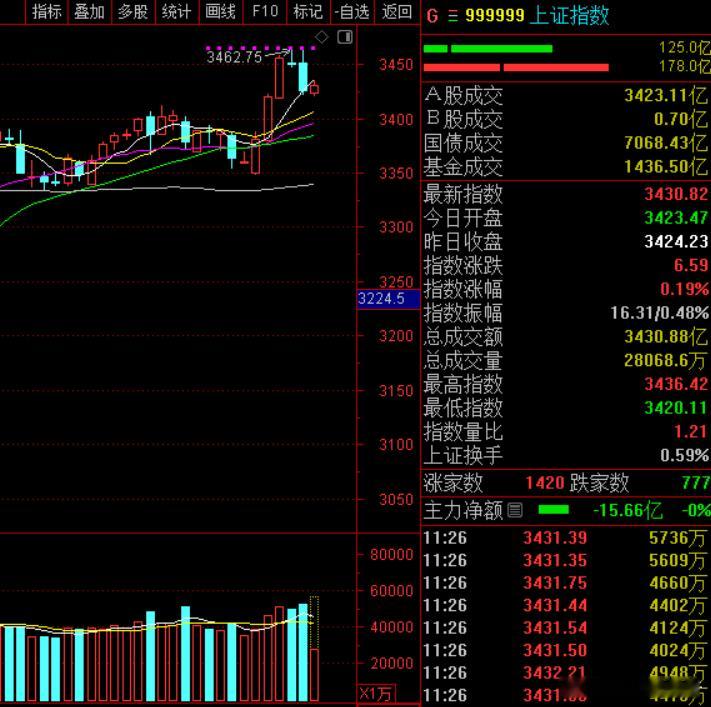The image size is (711, 707).
Task: Click the 主力净额 value -15.66亿
Action: 628,511
